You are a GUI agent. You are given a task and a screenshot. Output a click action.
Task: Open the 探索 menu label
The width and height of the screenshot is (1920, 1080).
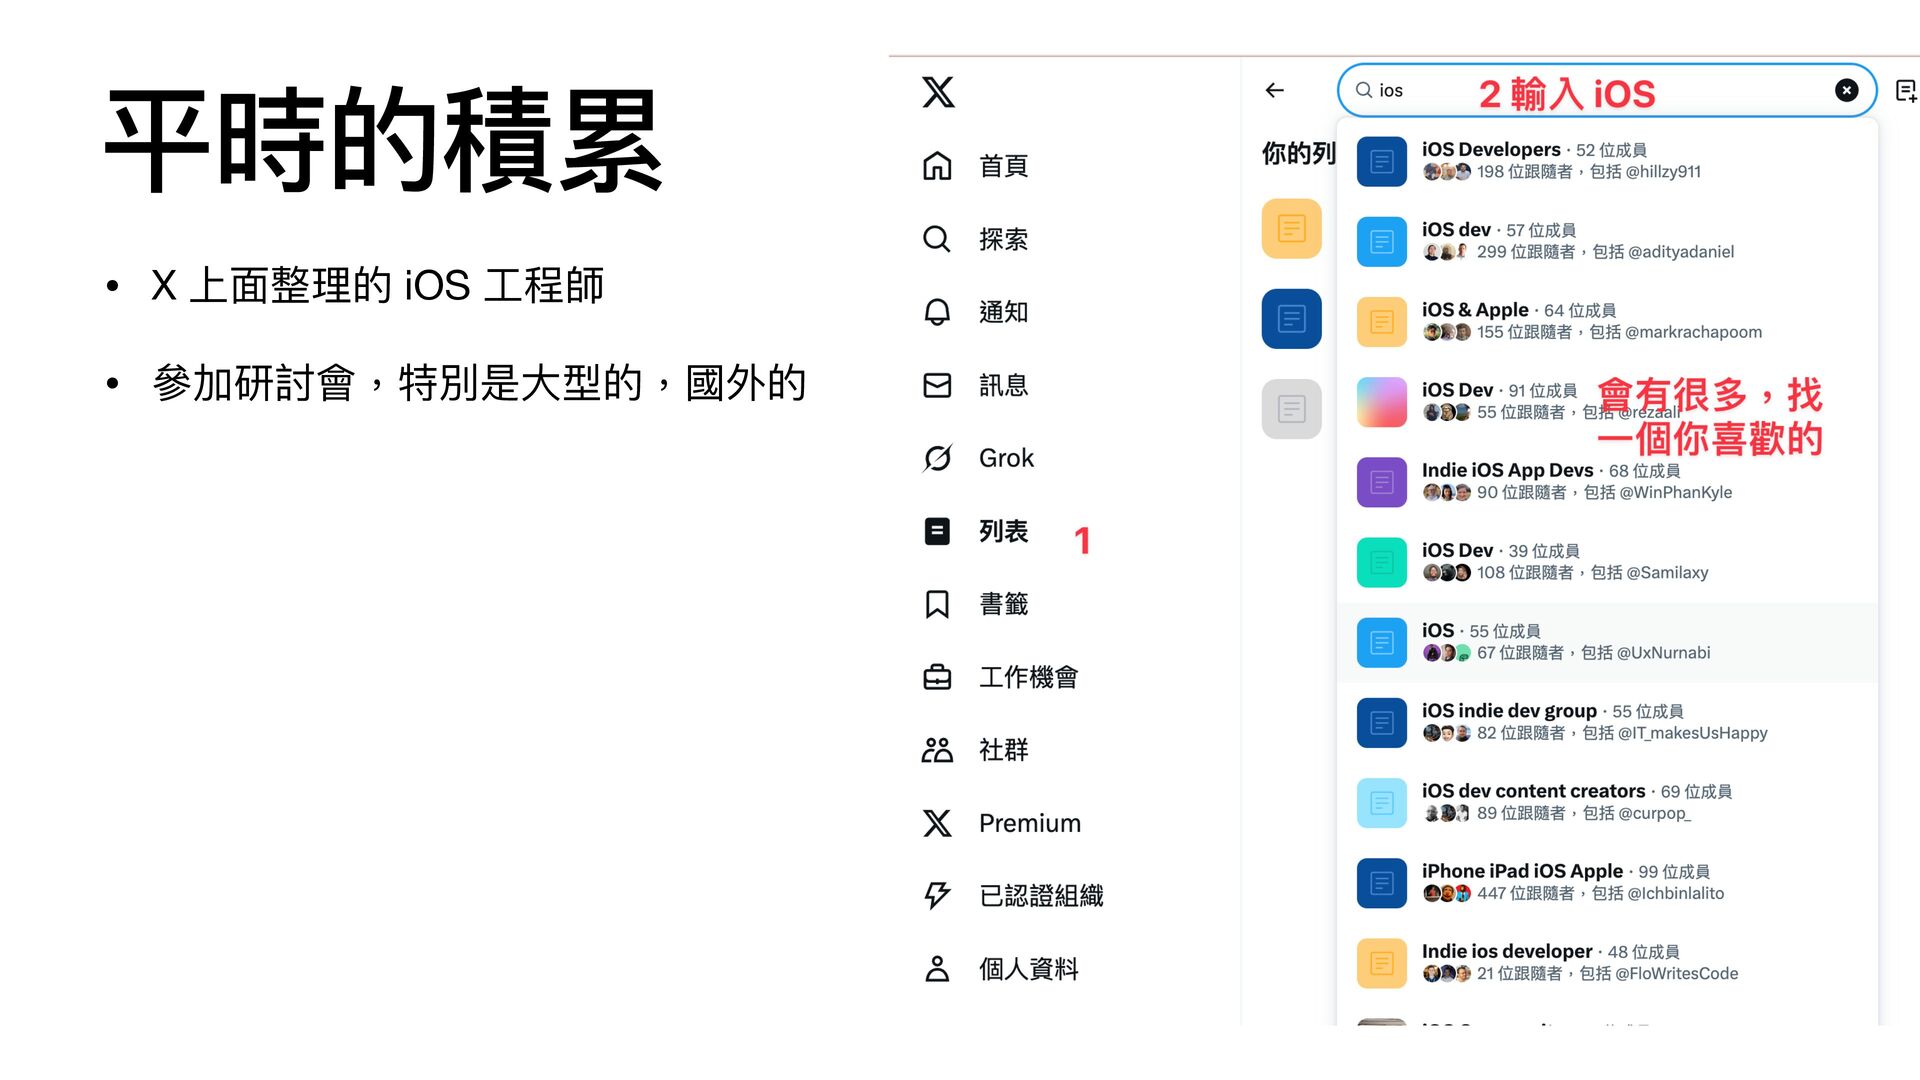pyautogui.click(x=1003, y=239)
